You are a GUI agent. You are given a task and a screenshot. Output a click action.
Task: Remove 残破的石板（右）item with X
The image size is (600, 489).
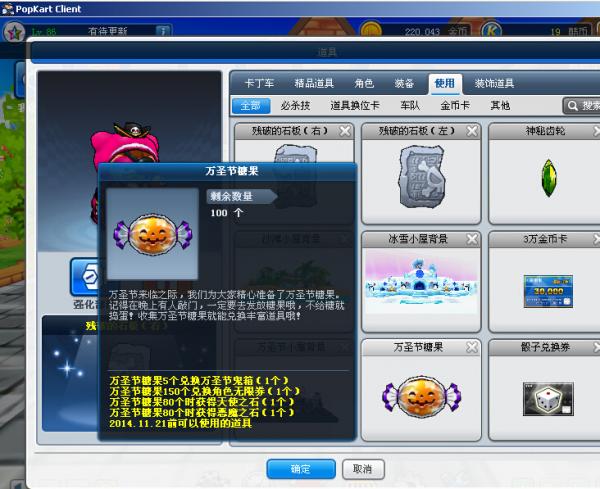[345, 131]
